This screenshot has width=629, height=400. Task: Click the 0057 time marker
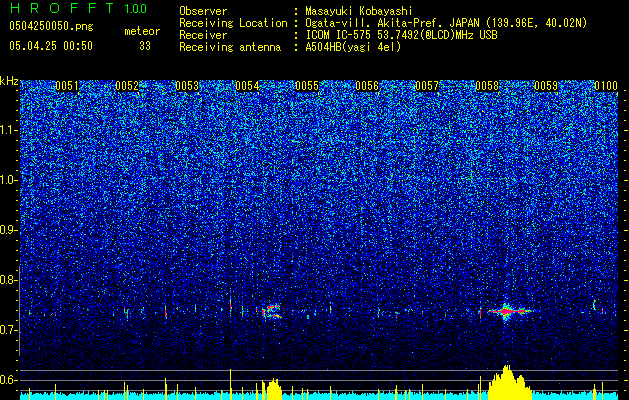[x=427, y=86]
